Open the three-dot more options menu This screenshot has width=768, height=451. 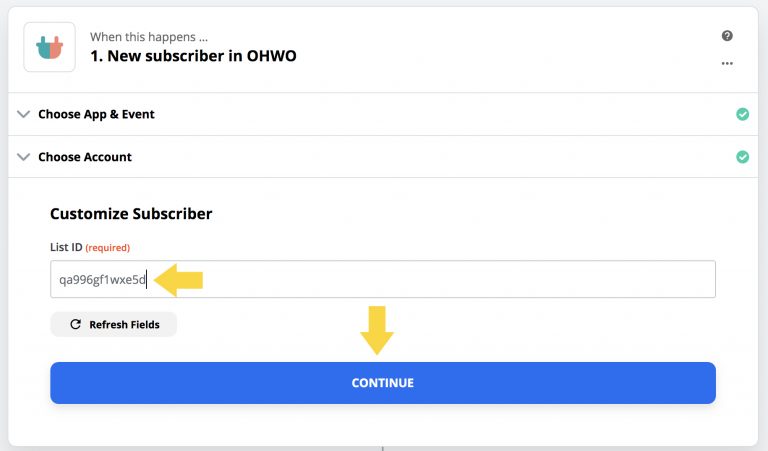[727, 63]
